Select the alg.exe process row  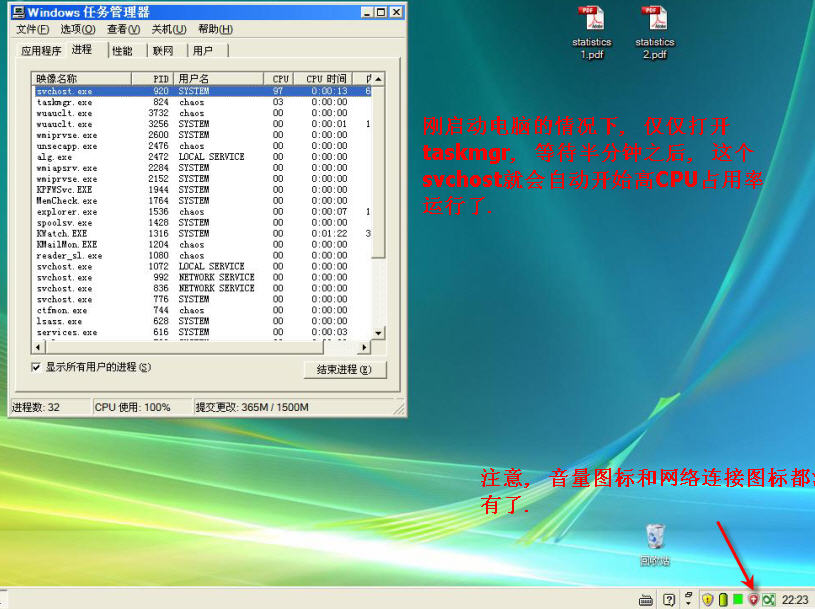click(x=202, y=157)
